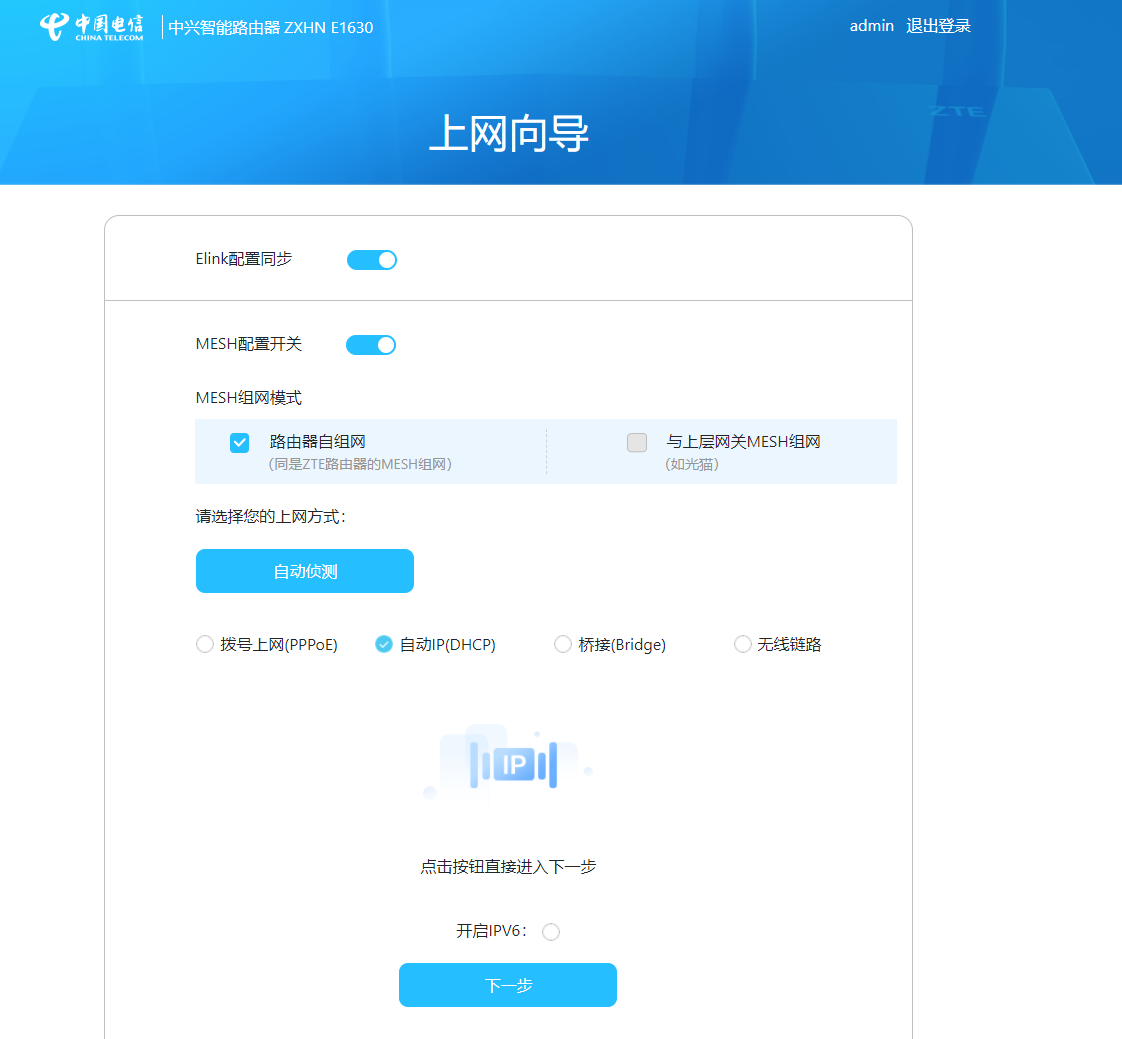This screenshot has width=1122, height=1039.
Task: Click the (同是ZTE路由器的MESH组网) description
Action: (x=360, y=464)
